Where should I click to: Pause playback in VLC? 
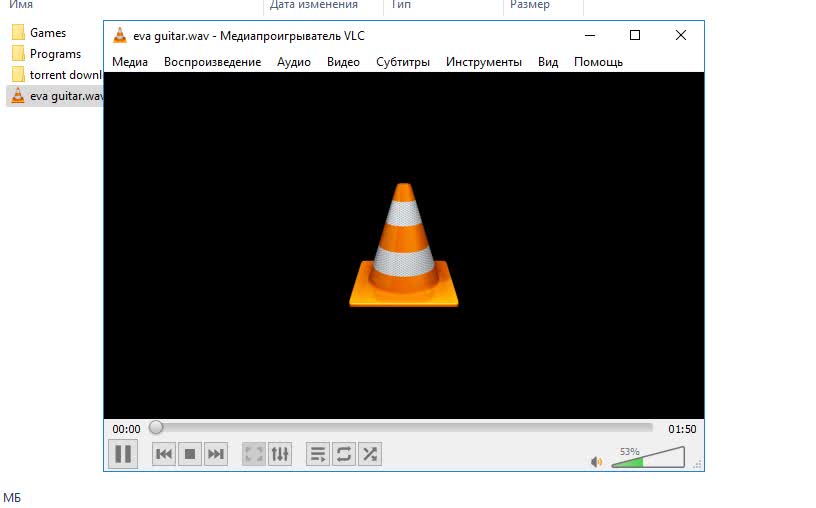pyautogui.click(x=123, y=454)
